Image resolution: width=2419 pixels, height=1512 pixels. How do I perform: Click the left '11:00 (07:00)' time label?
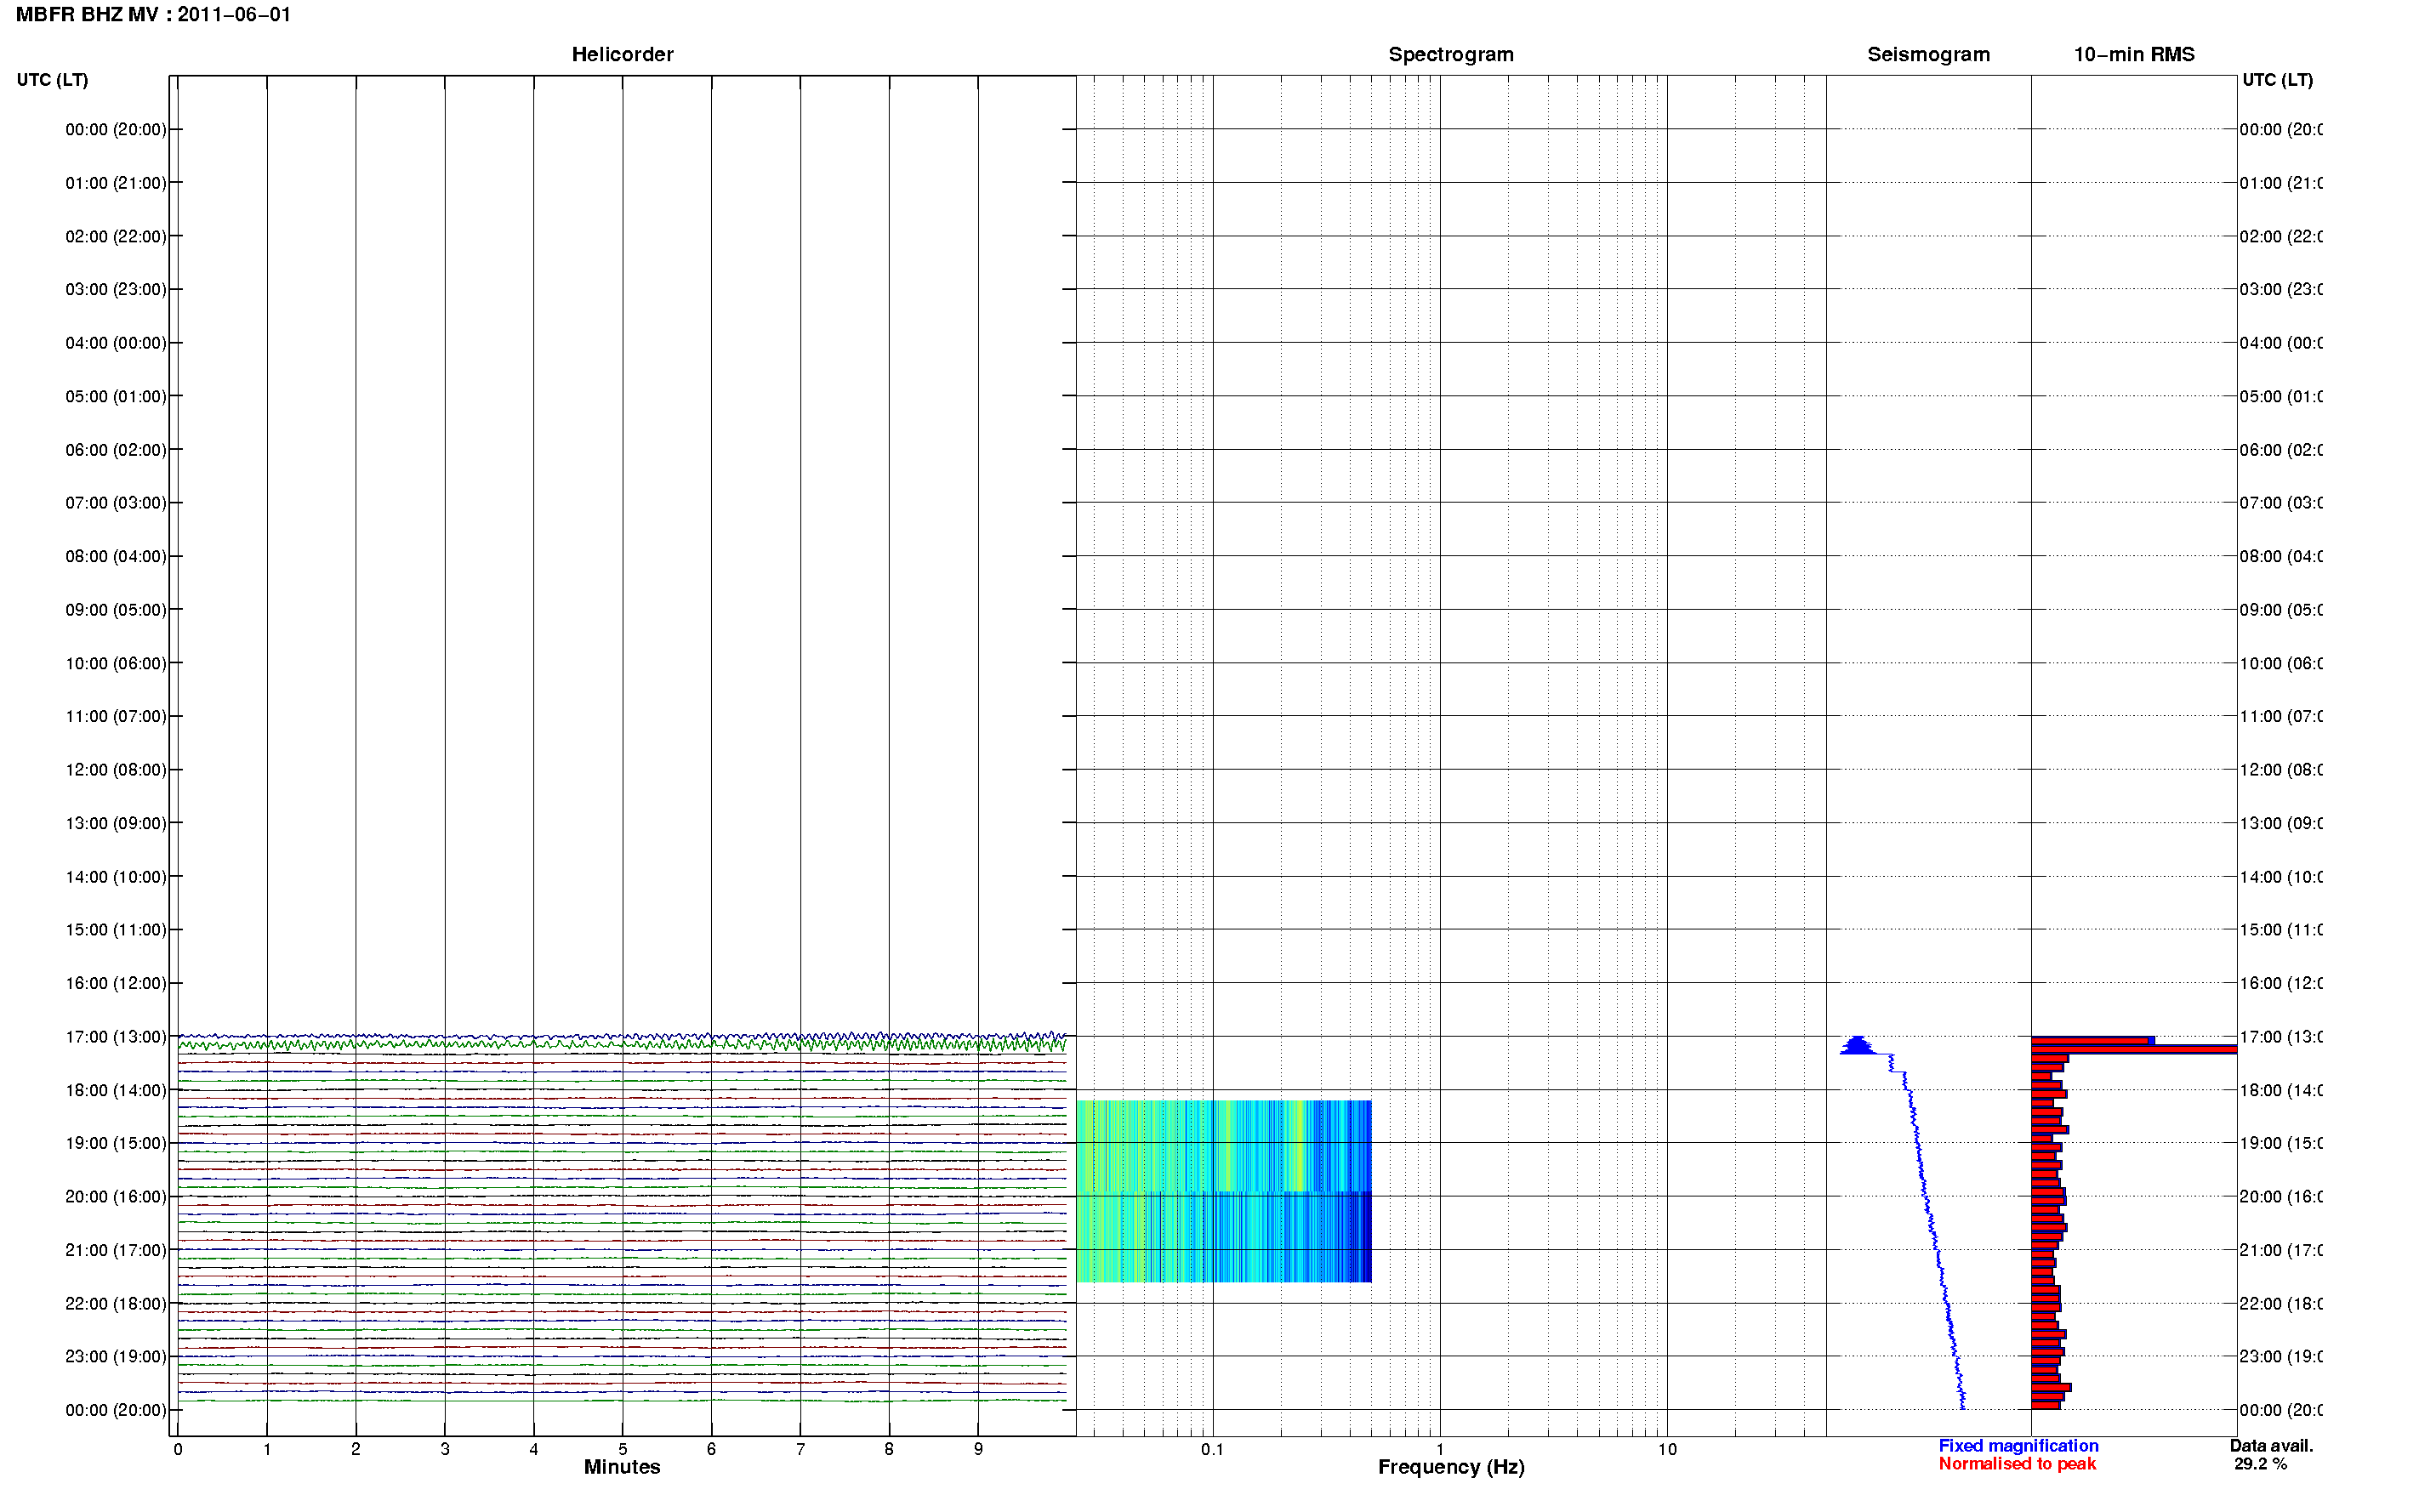pyautogui.click(x=116, y=716)
